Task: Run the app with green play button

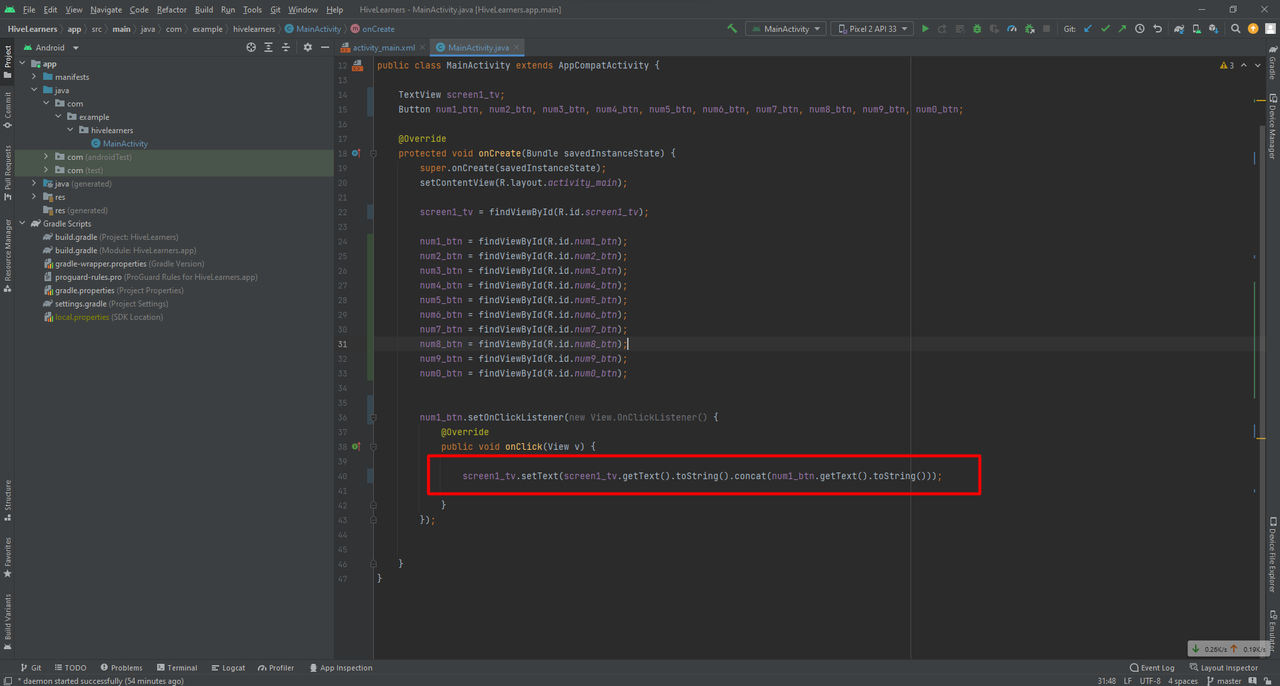Action: (x=925, y=29)
